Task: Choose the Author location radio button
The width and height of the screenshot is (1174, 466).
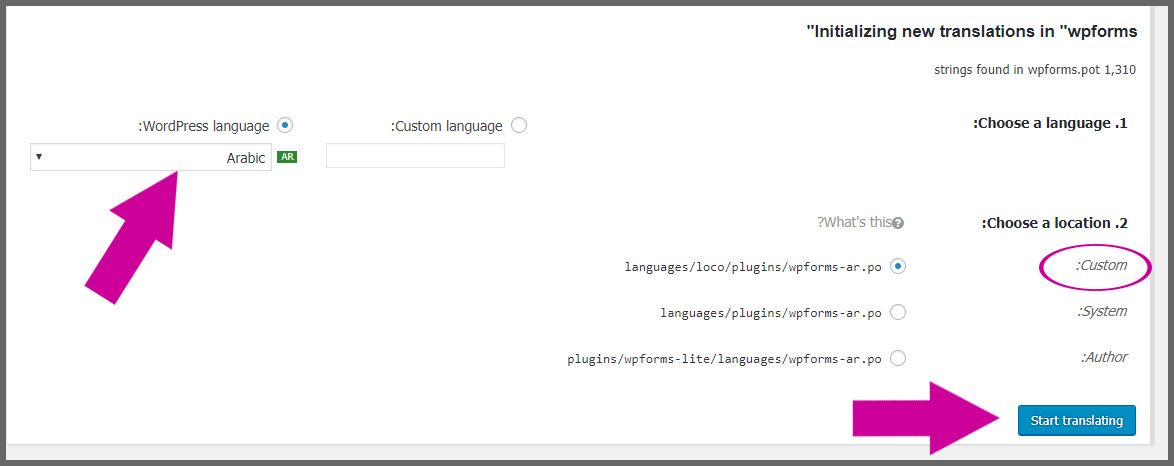Action: tap(898, 358)
